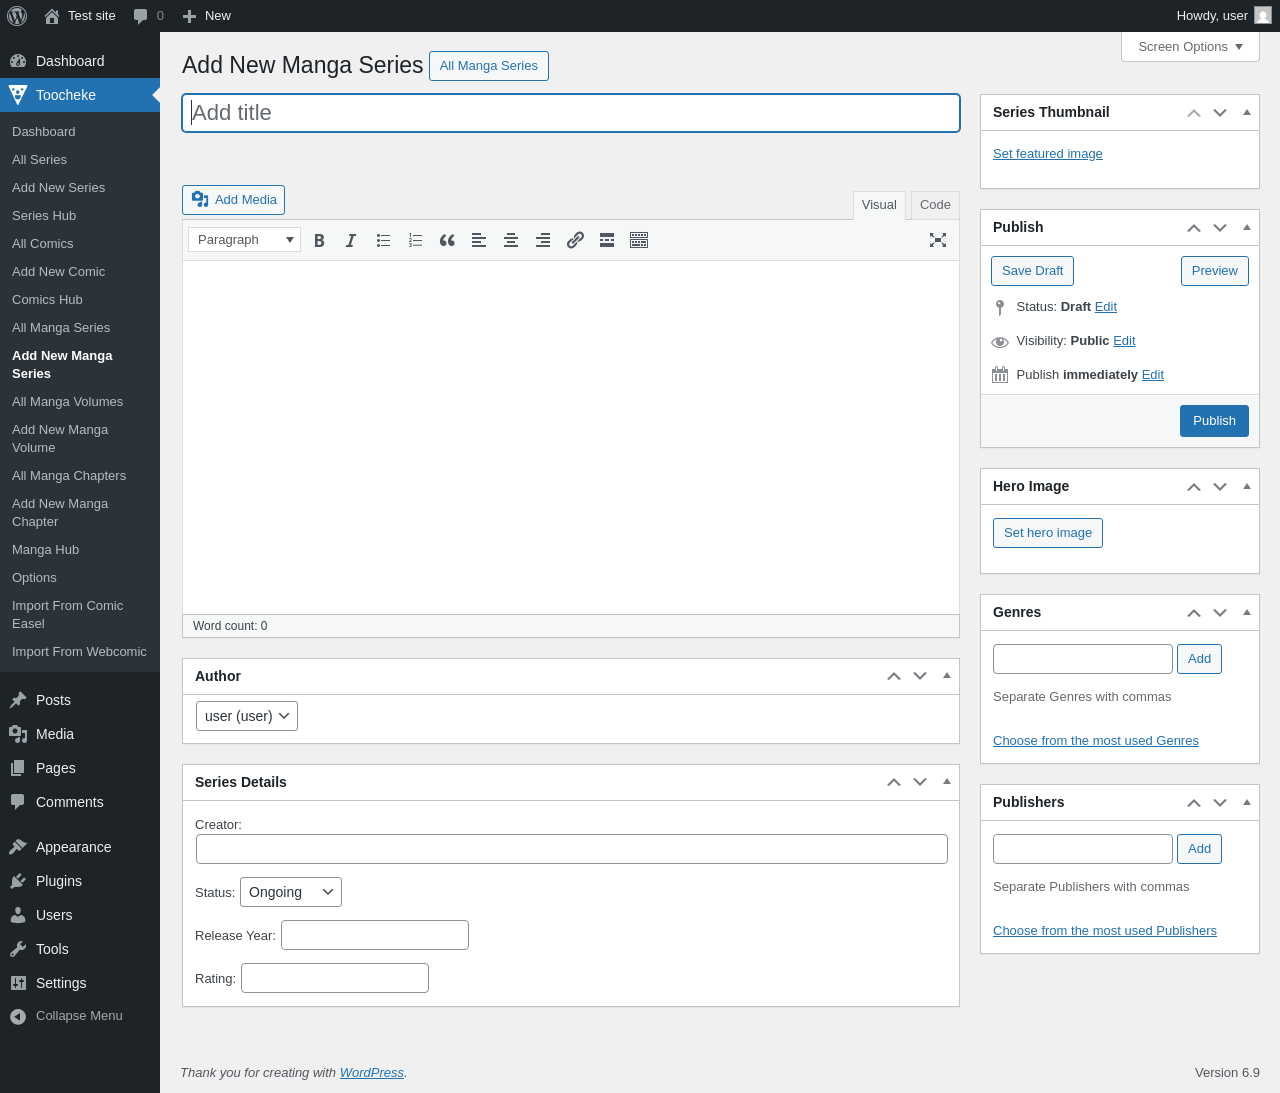This screenshot has height=1093, width=1280.
Task: Collapse the Series Details panel toggle
Action: [x=947, y=782]
